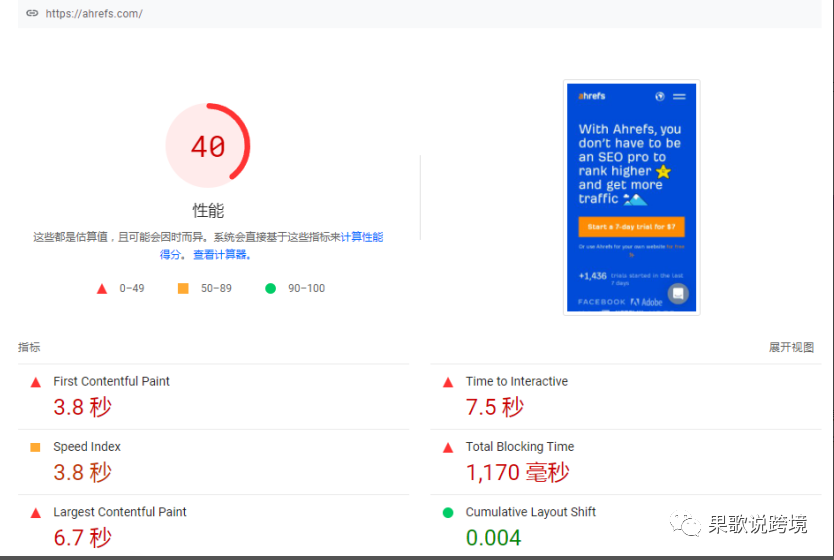Click the green circle 90–100 legend icon
Viewport: 834px width, 560px height.
[x=270, y=288]
